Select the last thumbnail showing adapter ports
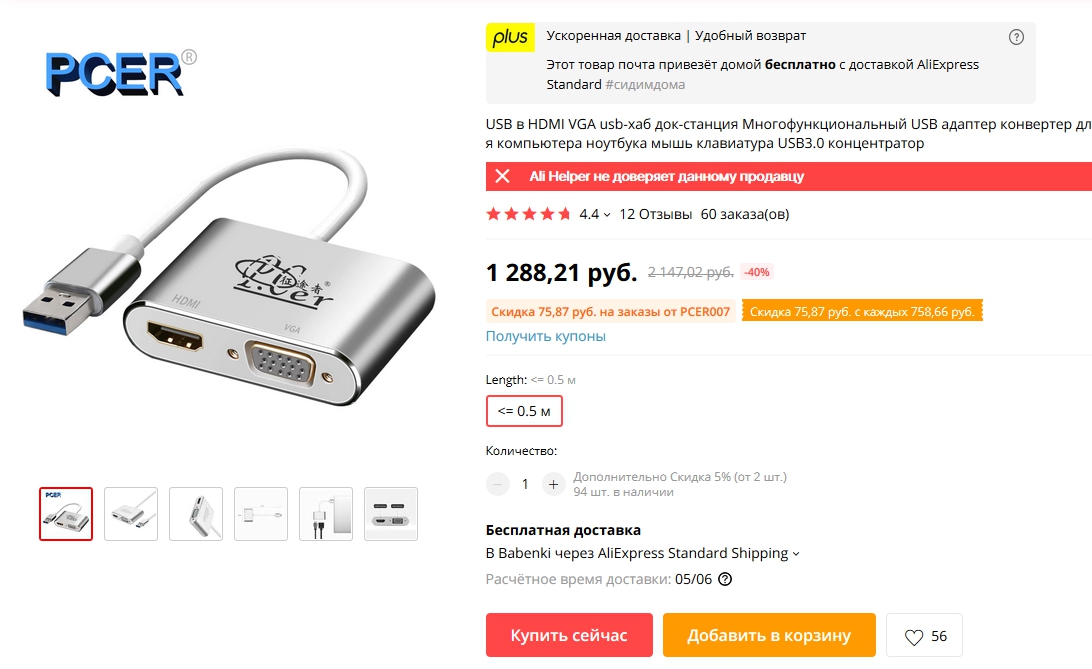This screenshot has height=669, width=1092. pos(391,514)
